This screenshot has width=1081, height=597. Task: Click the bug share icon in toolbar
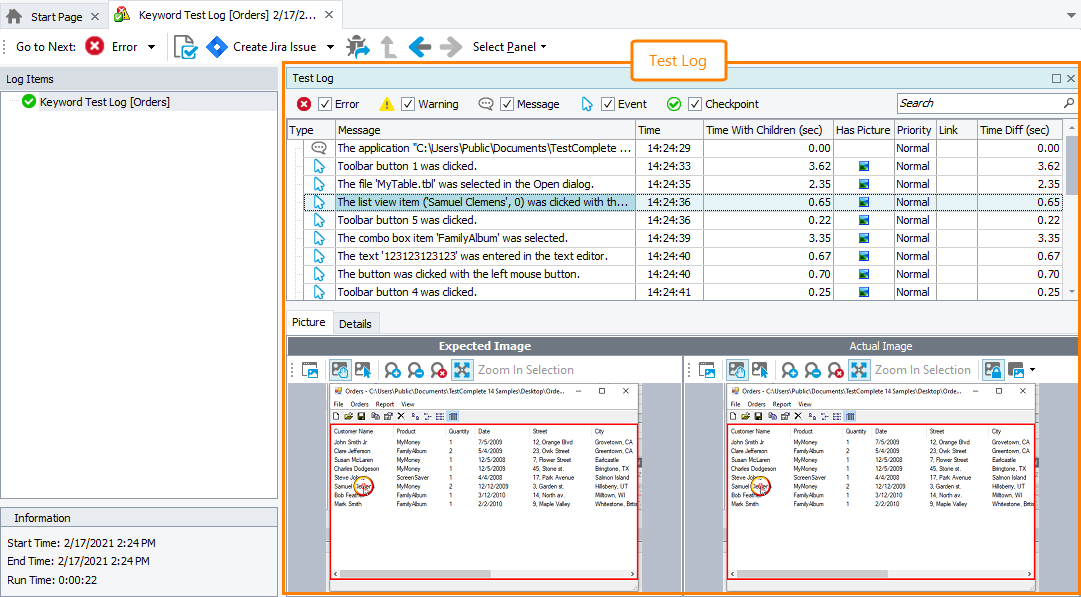point(358,47)
